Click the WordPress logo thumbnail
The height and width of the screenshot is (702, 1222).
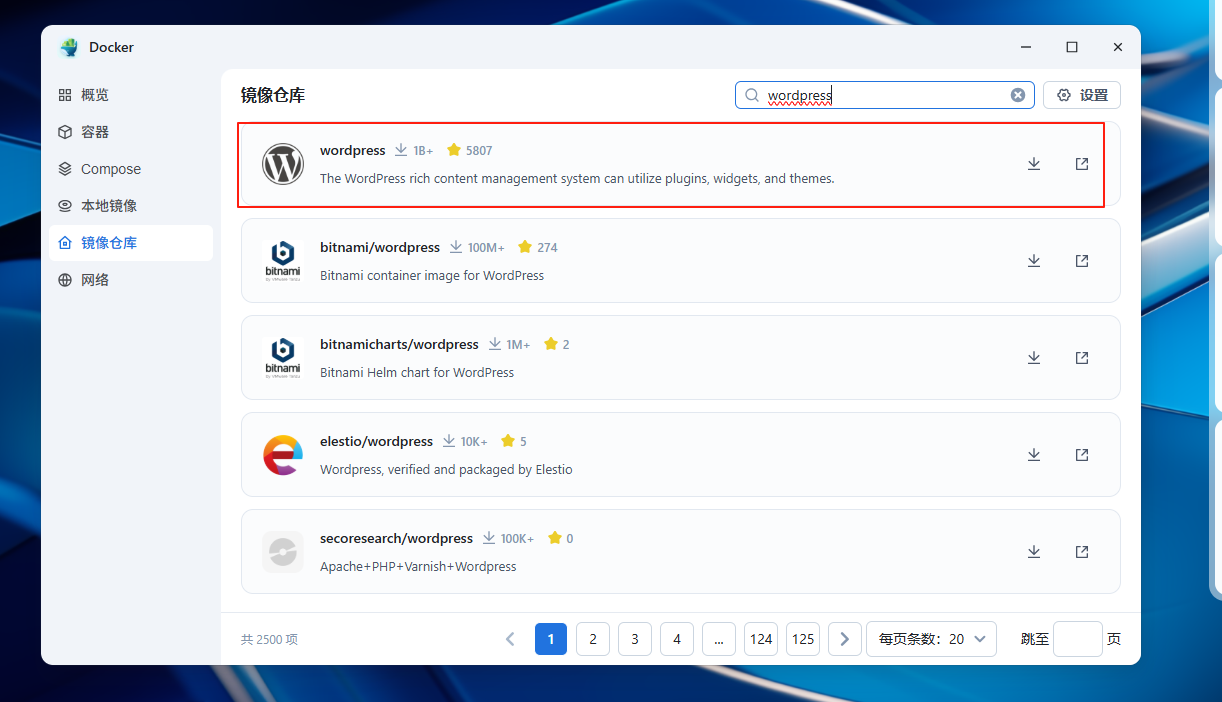click(x=283, y=164)
